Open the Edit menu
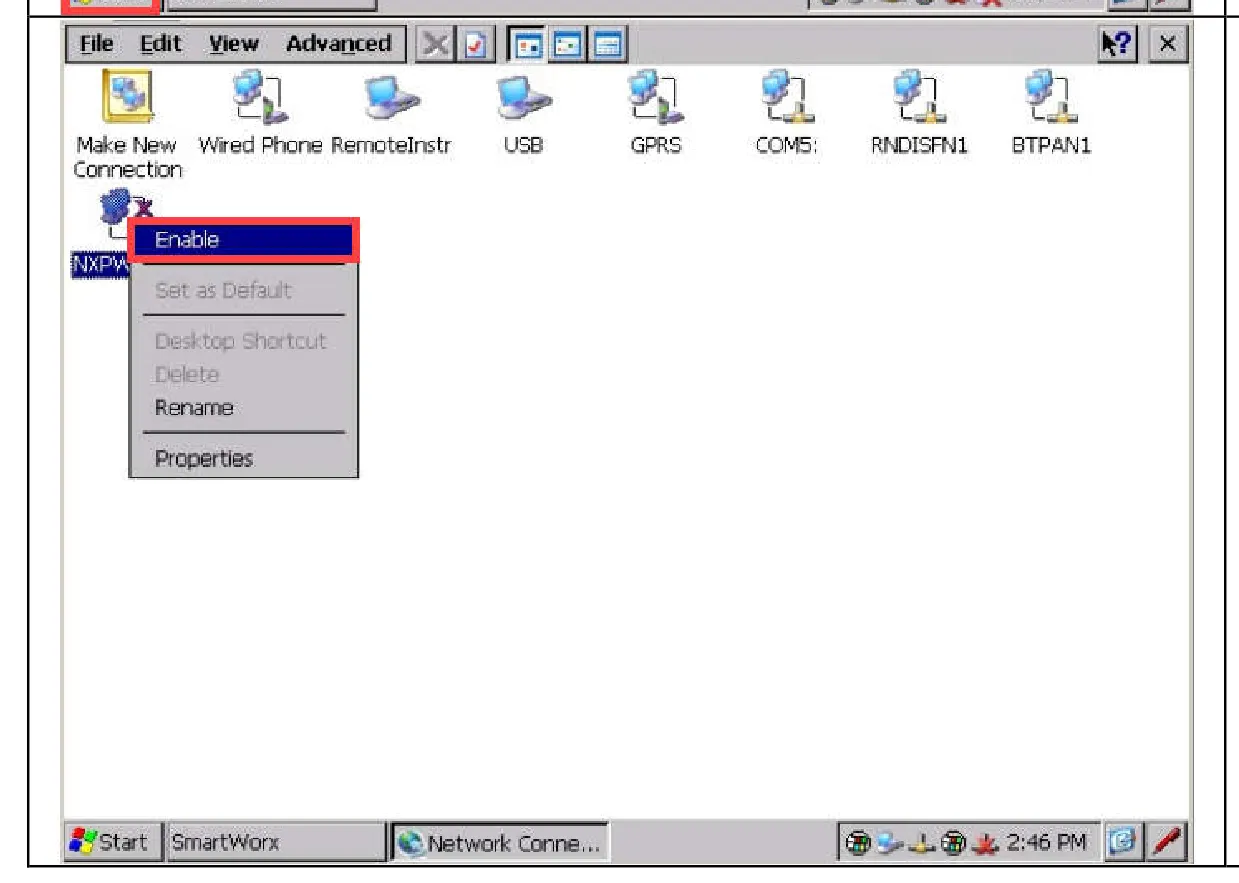This screenshot has height=883, width=1239. pyautogui.click(x=160, y=44)
